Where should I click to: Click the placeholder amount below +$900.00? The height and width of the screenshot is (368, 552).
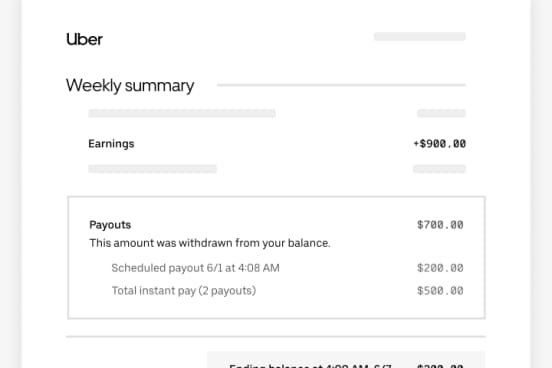tap(439, 169)
